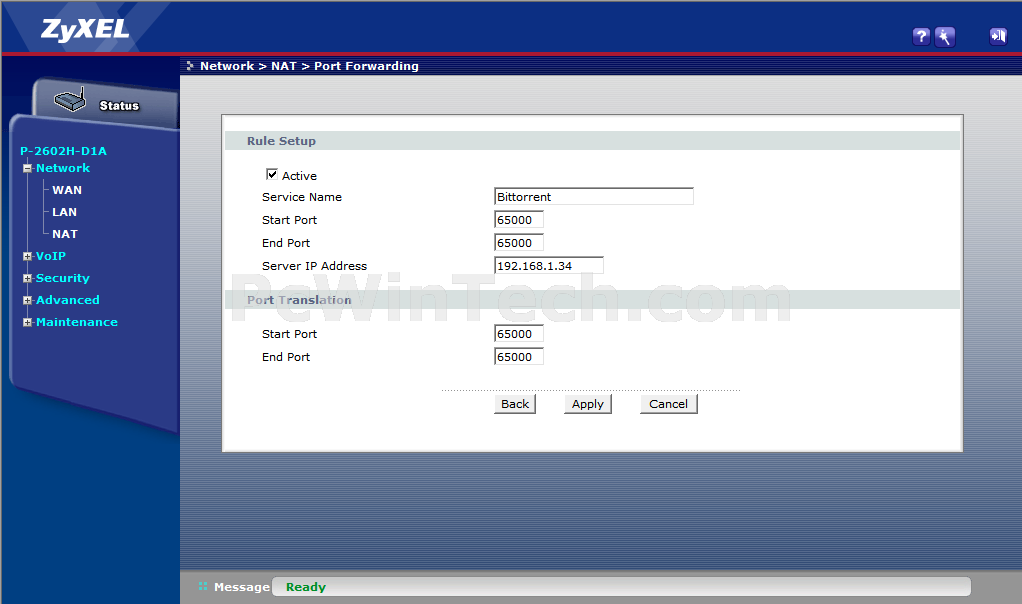Expand the Maintenance plus box
Viewport: 1022px width, 604px height.
coord(28,322)
